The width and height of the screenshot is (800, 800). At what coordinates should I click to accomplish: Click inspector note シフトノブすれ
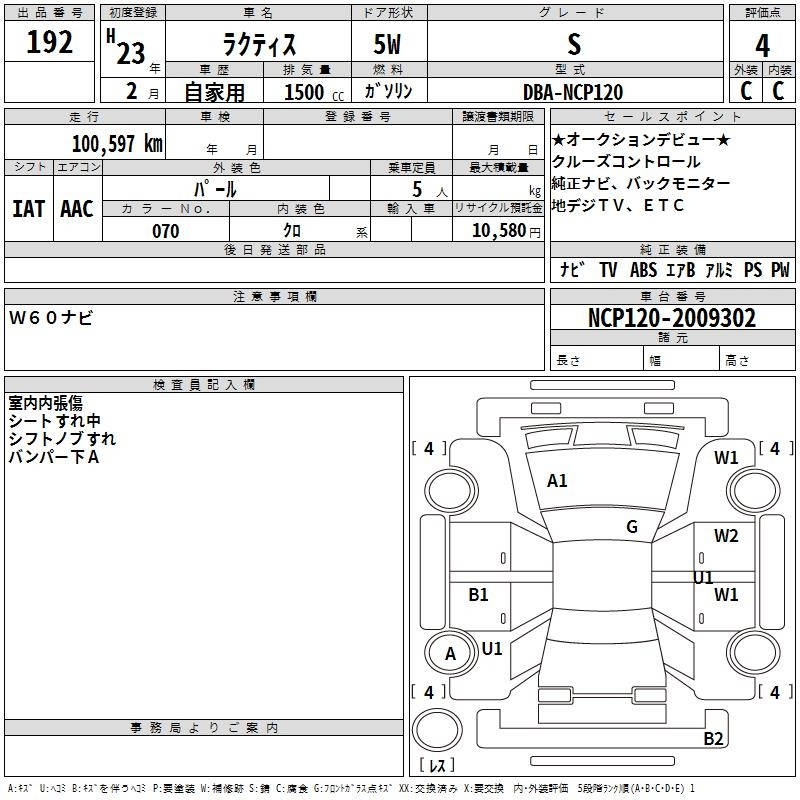[62, 439]
